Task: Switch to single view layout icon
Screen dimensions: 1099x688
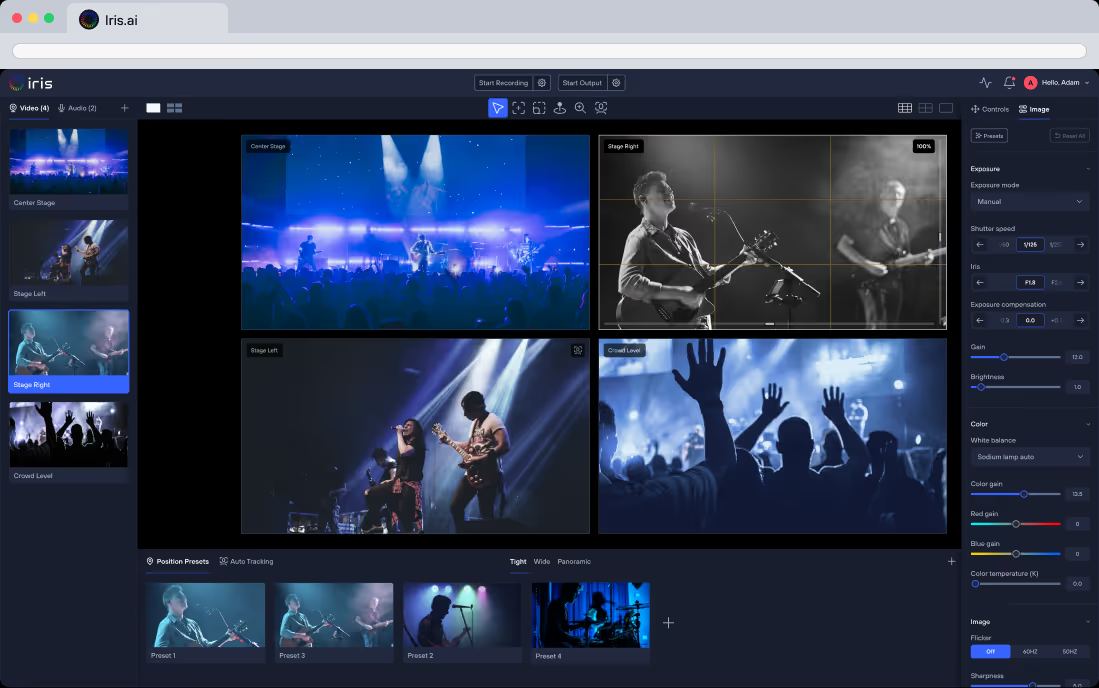Action: click(x=946, y=108)
